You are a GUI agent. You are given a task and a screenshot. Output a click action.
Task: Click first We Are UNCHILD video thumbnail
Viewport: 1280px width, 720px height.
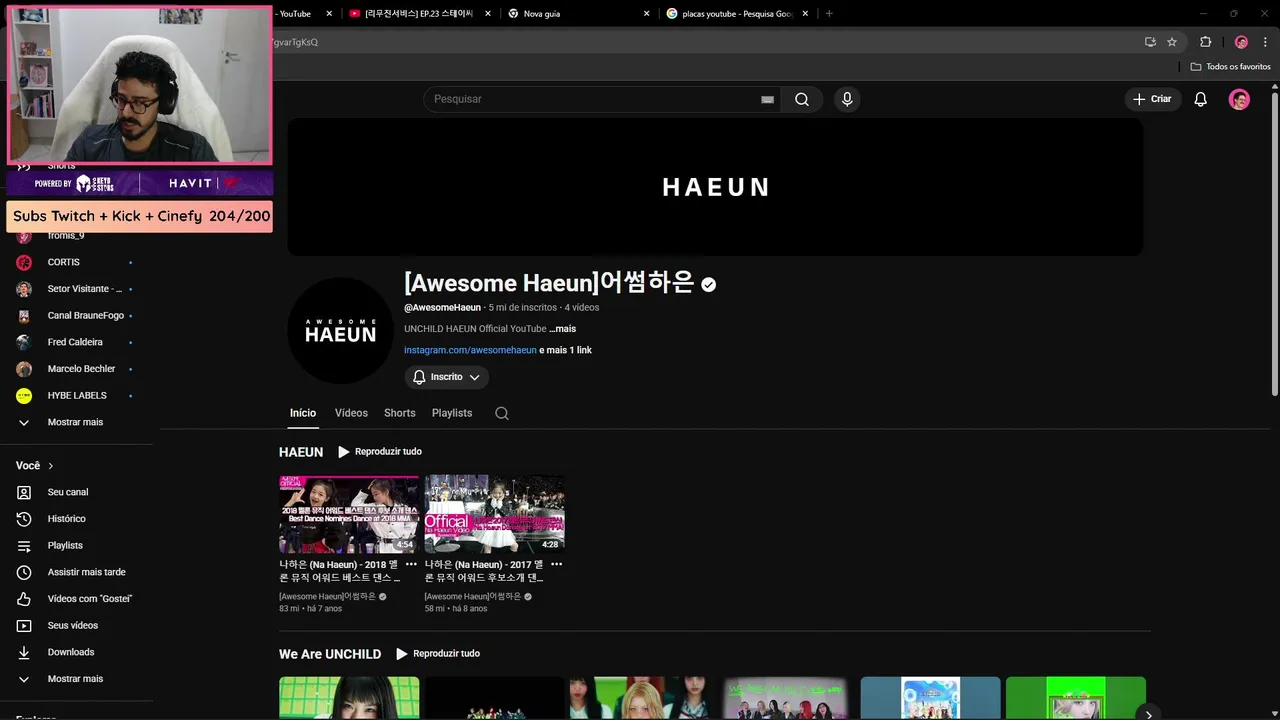349,698
